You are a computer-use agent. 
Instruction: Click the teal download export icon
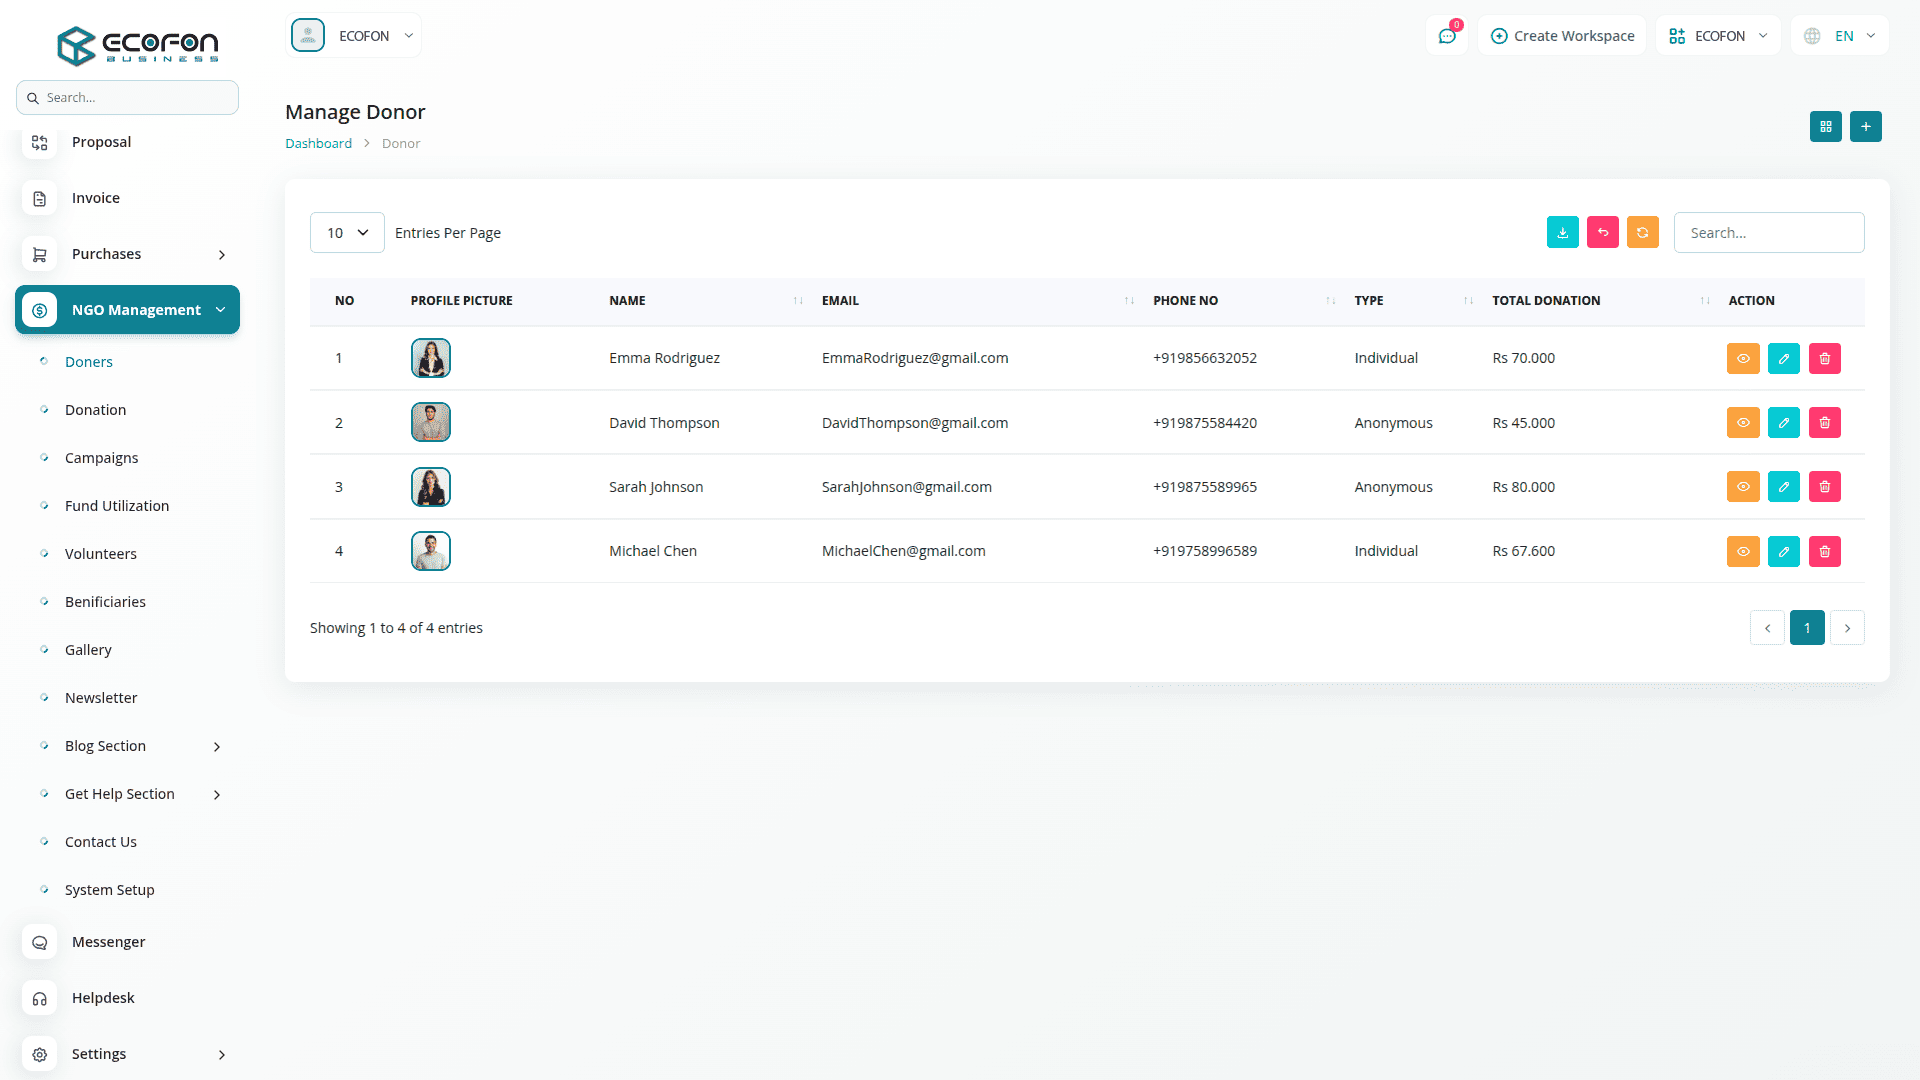(1562, 232)
